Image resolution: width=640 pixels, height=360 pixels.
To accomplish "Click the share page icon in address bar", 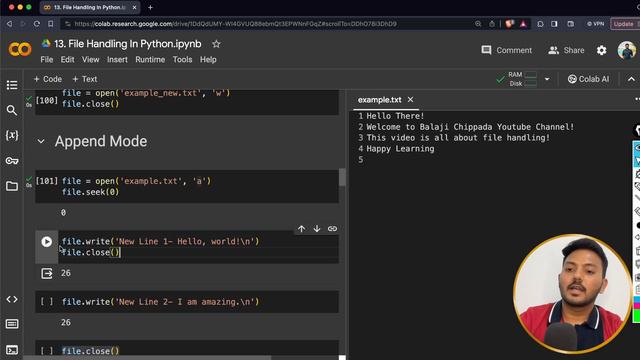I will 492,24.
